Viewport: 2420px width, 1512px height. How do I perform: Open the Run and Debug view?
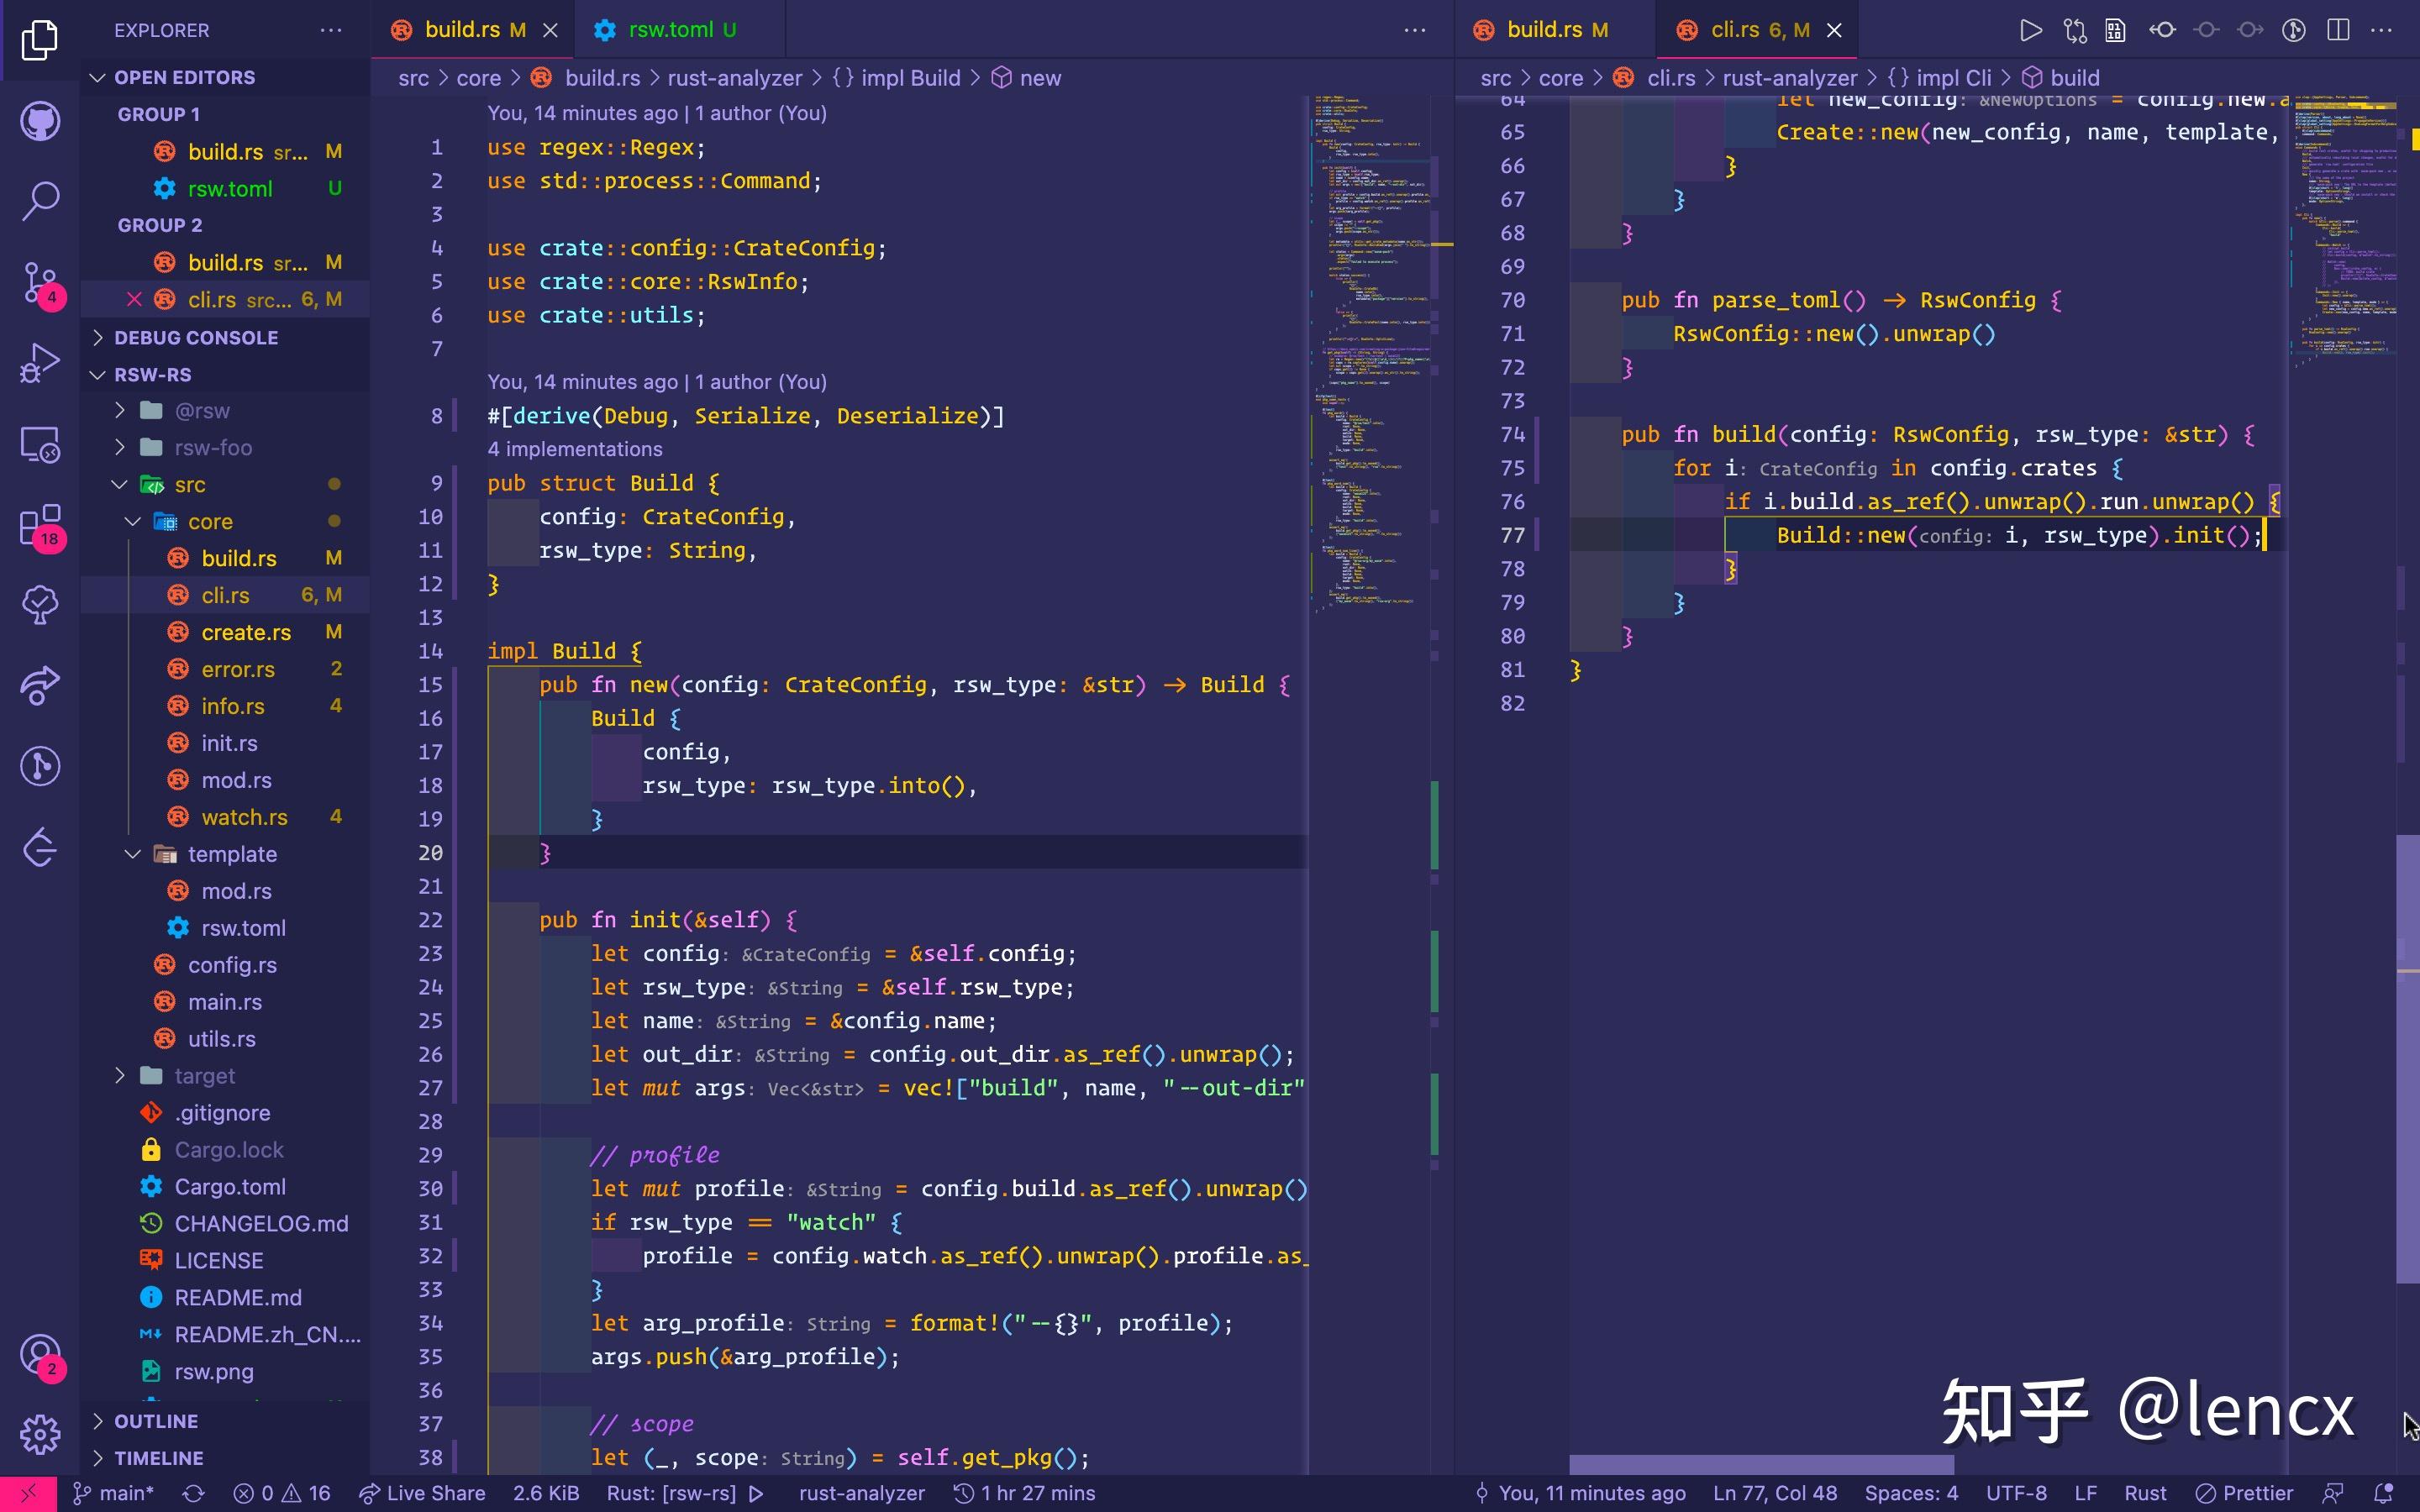[x=40, y=364]
